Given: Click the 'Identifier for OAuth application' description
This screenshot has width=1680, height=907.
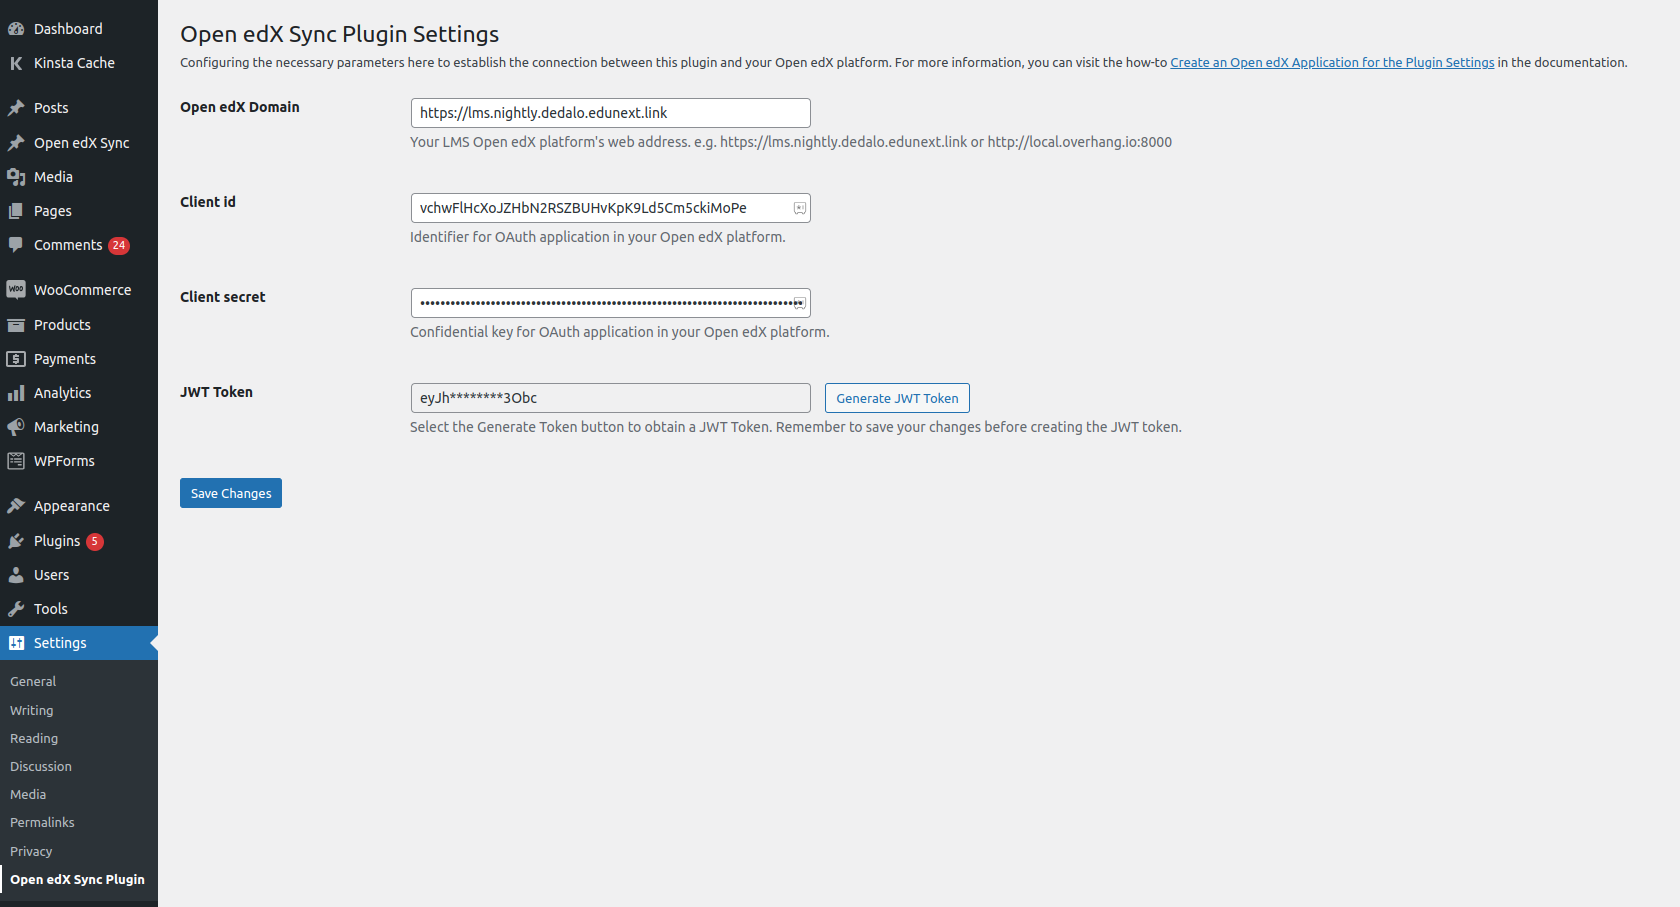Looking at the screenshot, I should click(x=598, y=237).
